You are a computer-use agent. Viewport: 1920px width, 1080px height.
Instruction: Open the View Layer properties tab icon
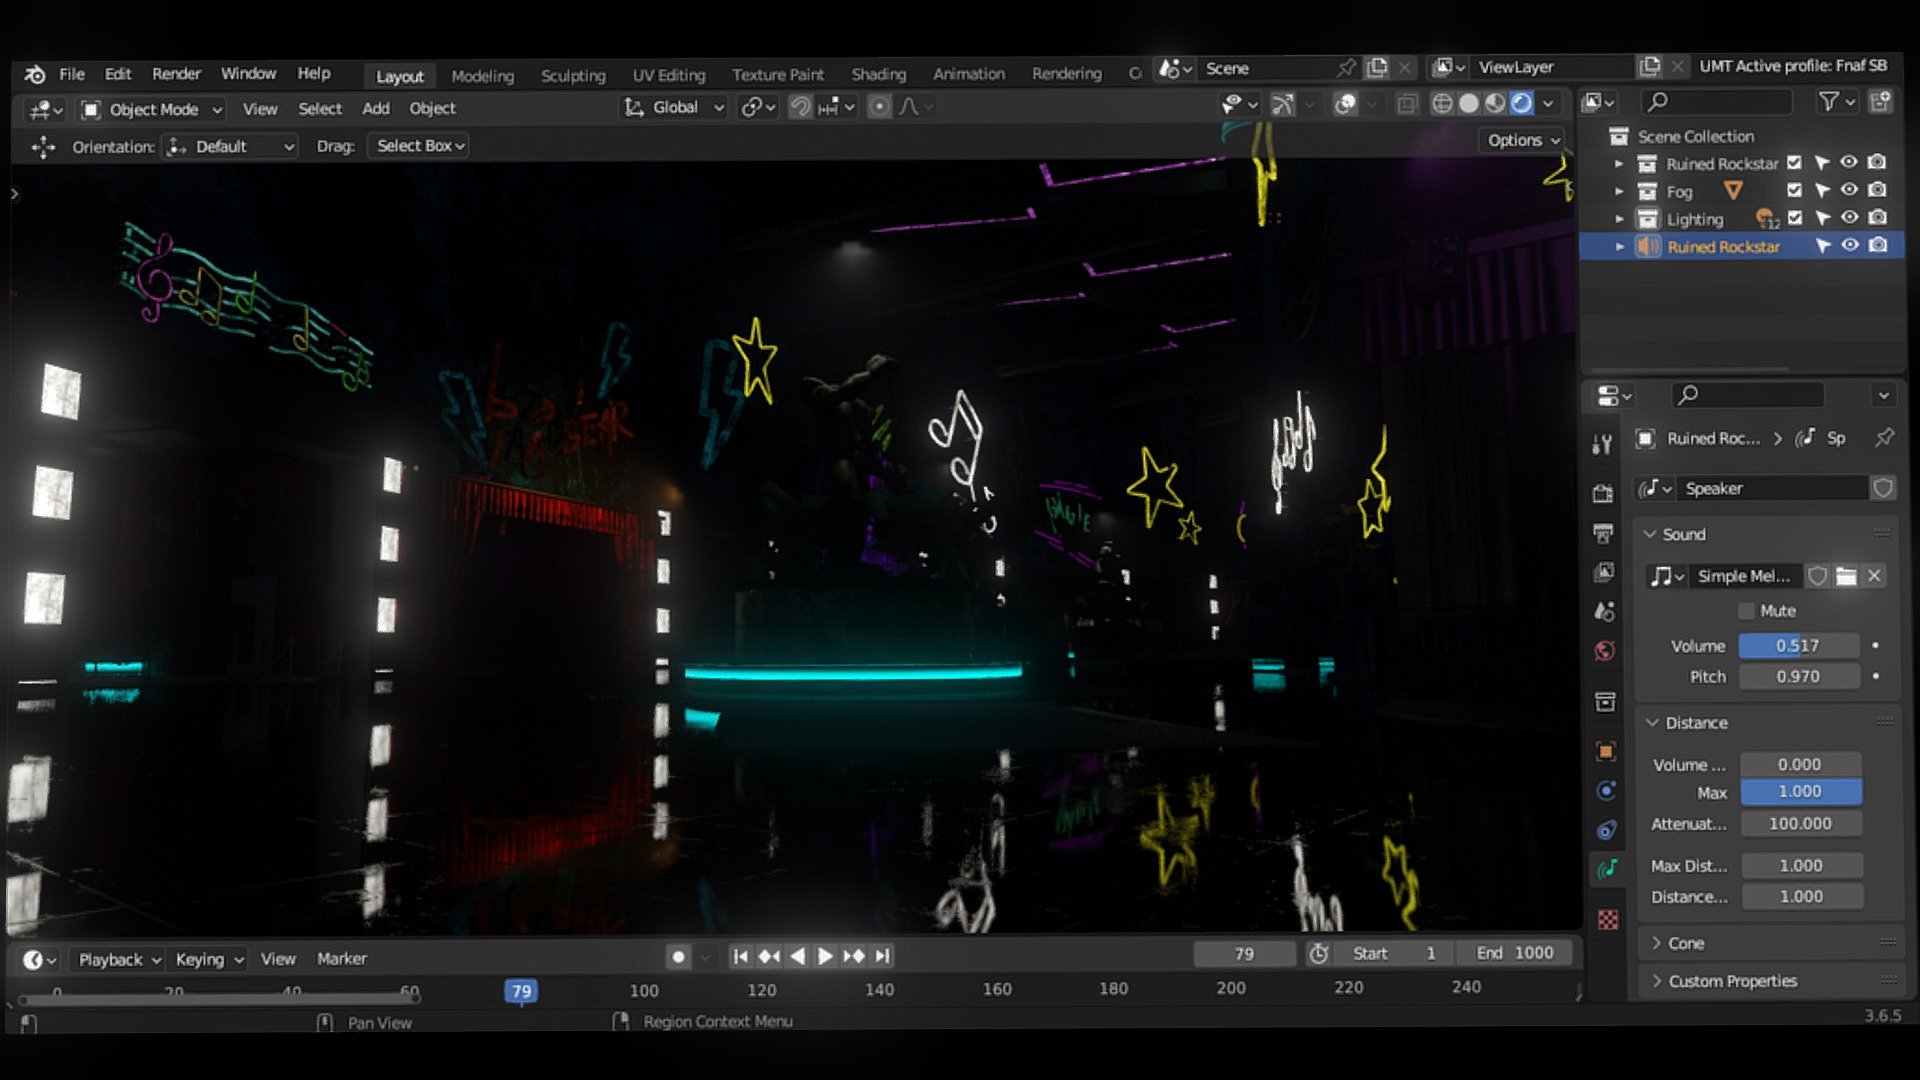click(x=1604, y=572)
